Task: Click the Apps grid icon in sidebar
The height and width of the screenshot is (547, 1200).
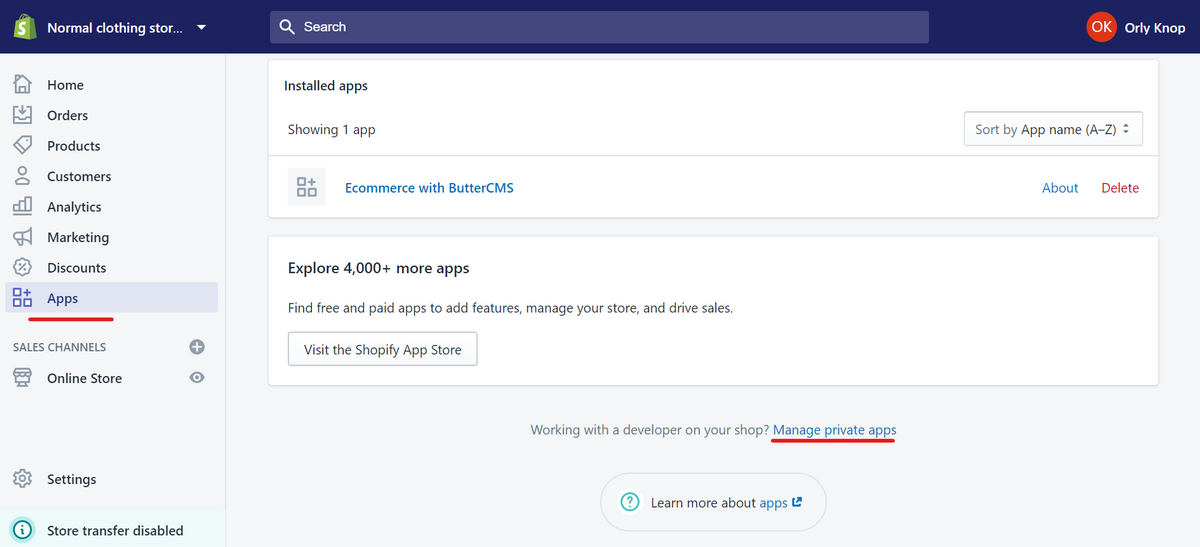Action: pyautogui.click(x=22, y=298)
